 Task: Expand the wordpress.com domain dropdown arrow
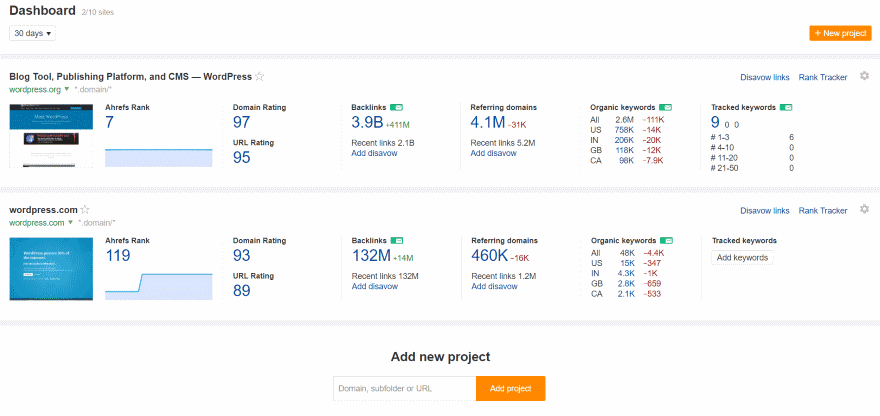click(x=69, y=223)
